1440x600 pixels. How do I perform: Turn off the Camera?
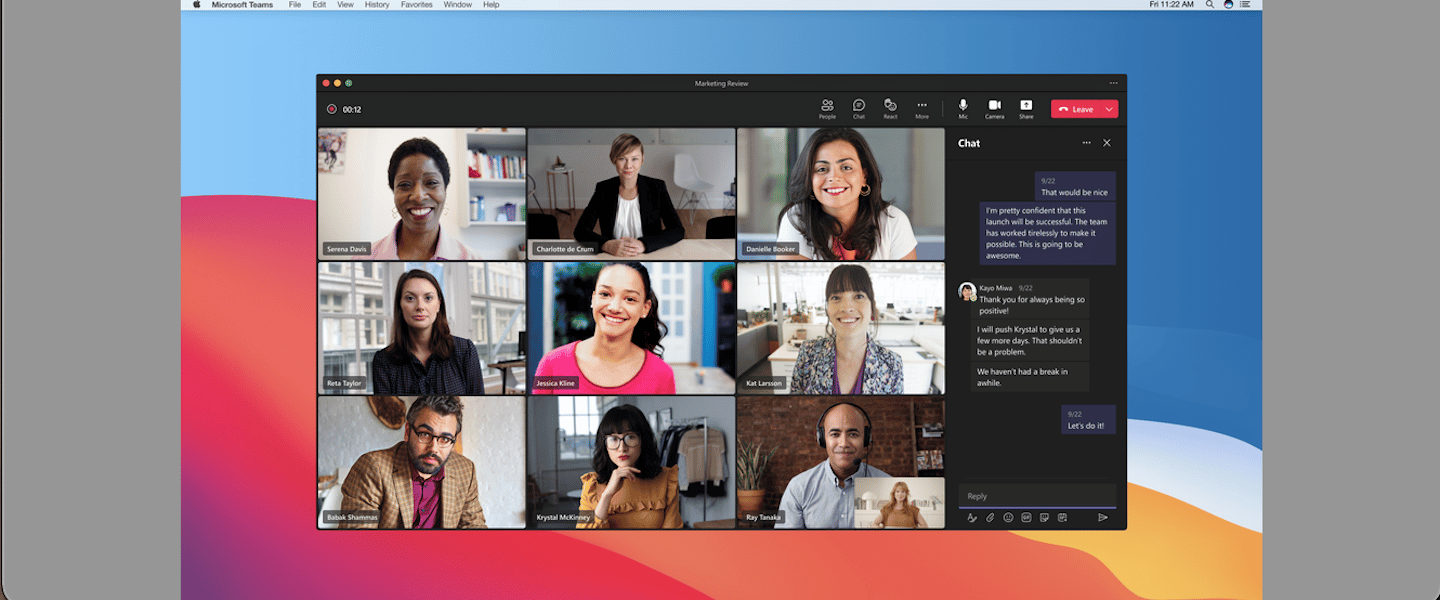pyautogui.click(x=994, y=109)
